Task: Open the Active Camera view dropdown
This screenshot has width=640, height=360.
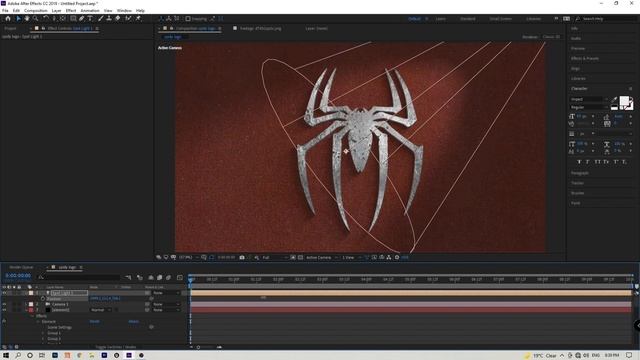Action: click(x=322, y=258)
